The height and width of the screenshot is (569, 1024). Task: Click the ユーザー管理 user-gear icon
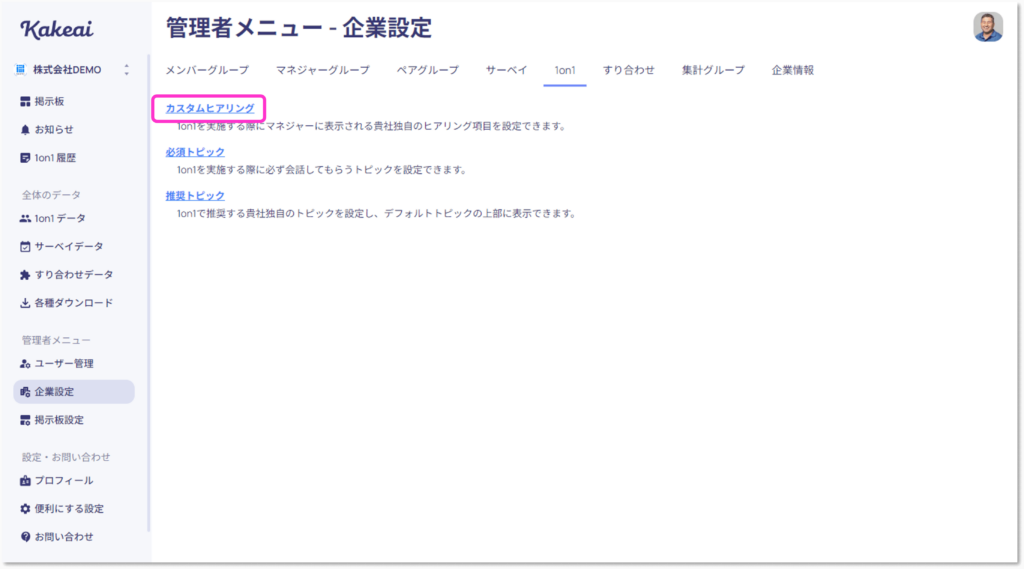pyautogui.click(x=25, y=363)
